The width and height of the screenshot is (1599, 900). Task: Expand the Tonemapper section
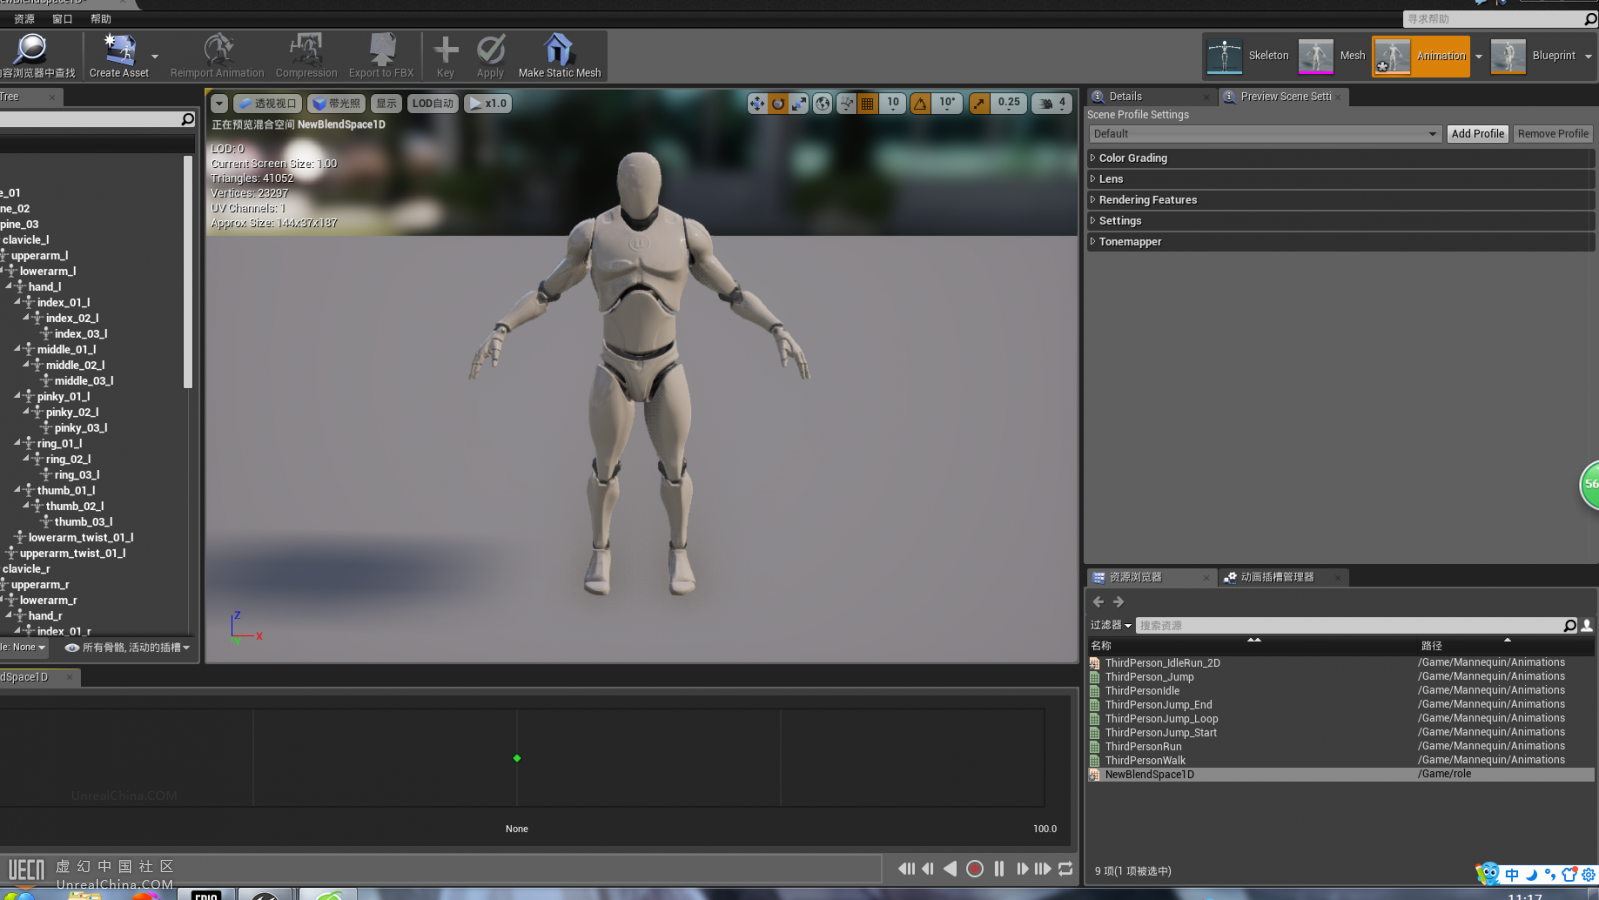coord(1340,242)
